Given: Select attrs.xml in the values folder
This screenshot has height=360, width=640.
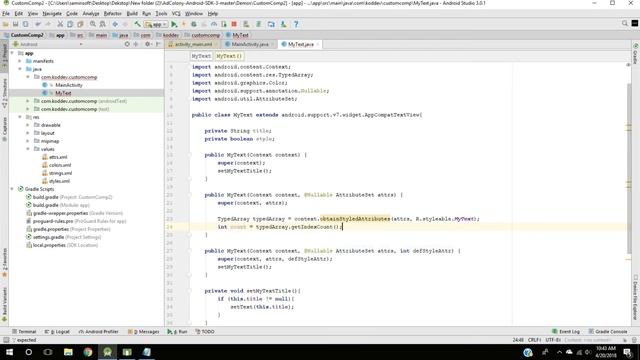Looking at the screenshot, I should click(58, 157).
